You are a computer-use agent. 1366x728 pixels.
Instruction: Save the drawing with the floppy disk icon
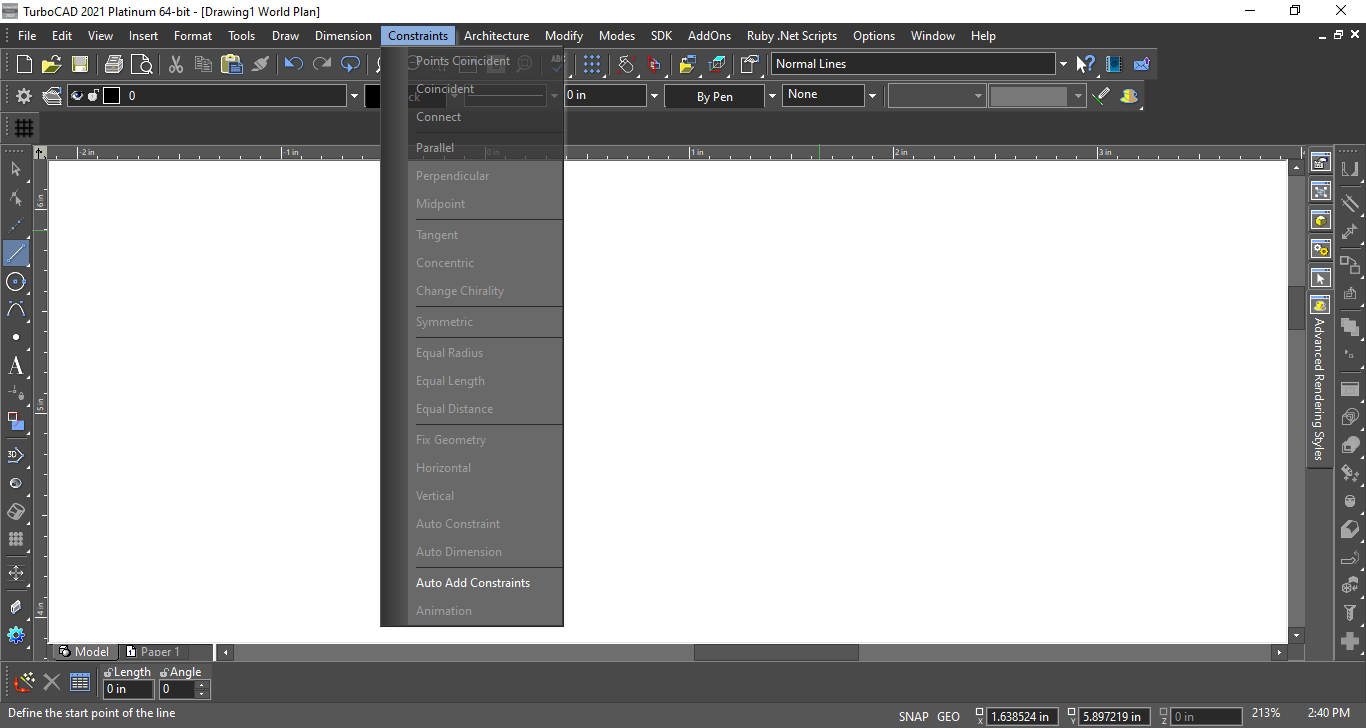80,64
